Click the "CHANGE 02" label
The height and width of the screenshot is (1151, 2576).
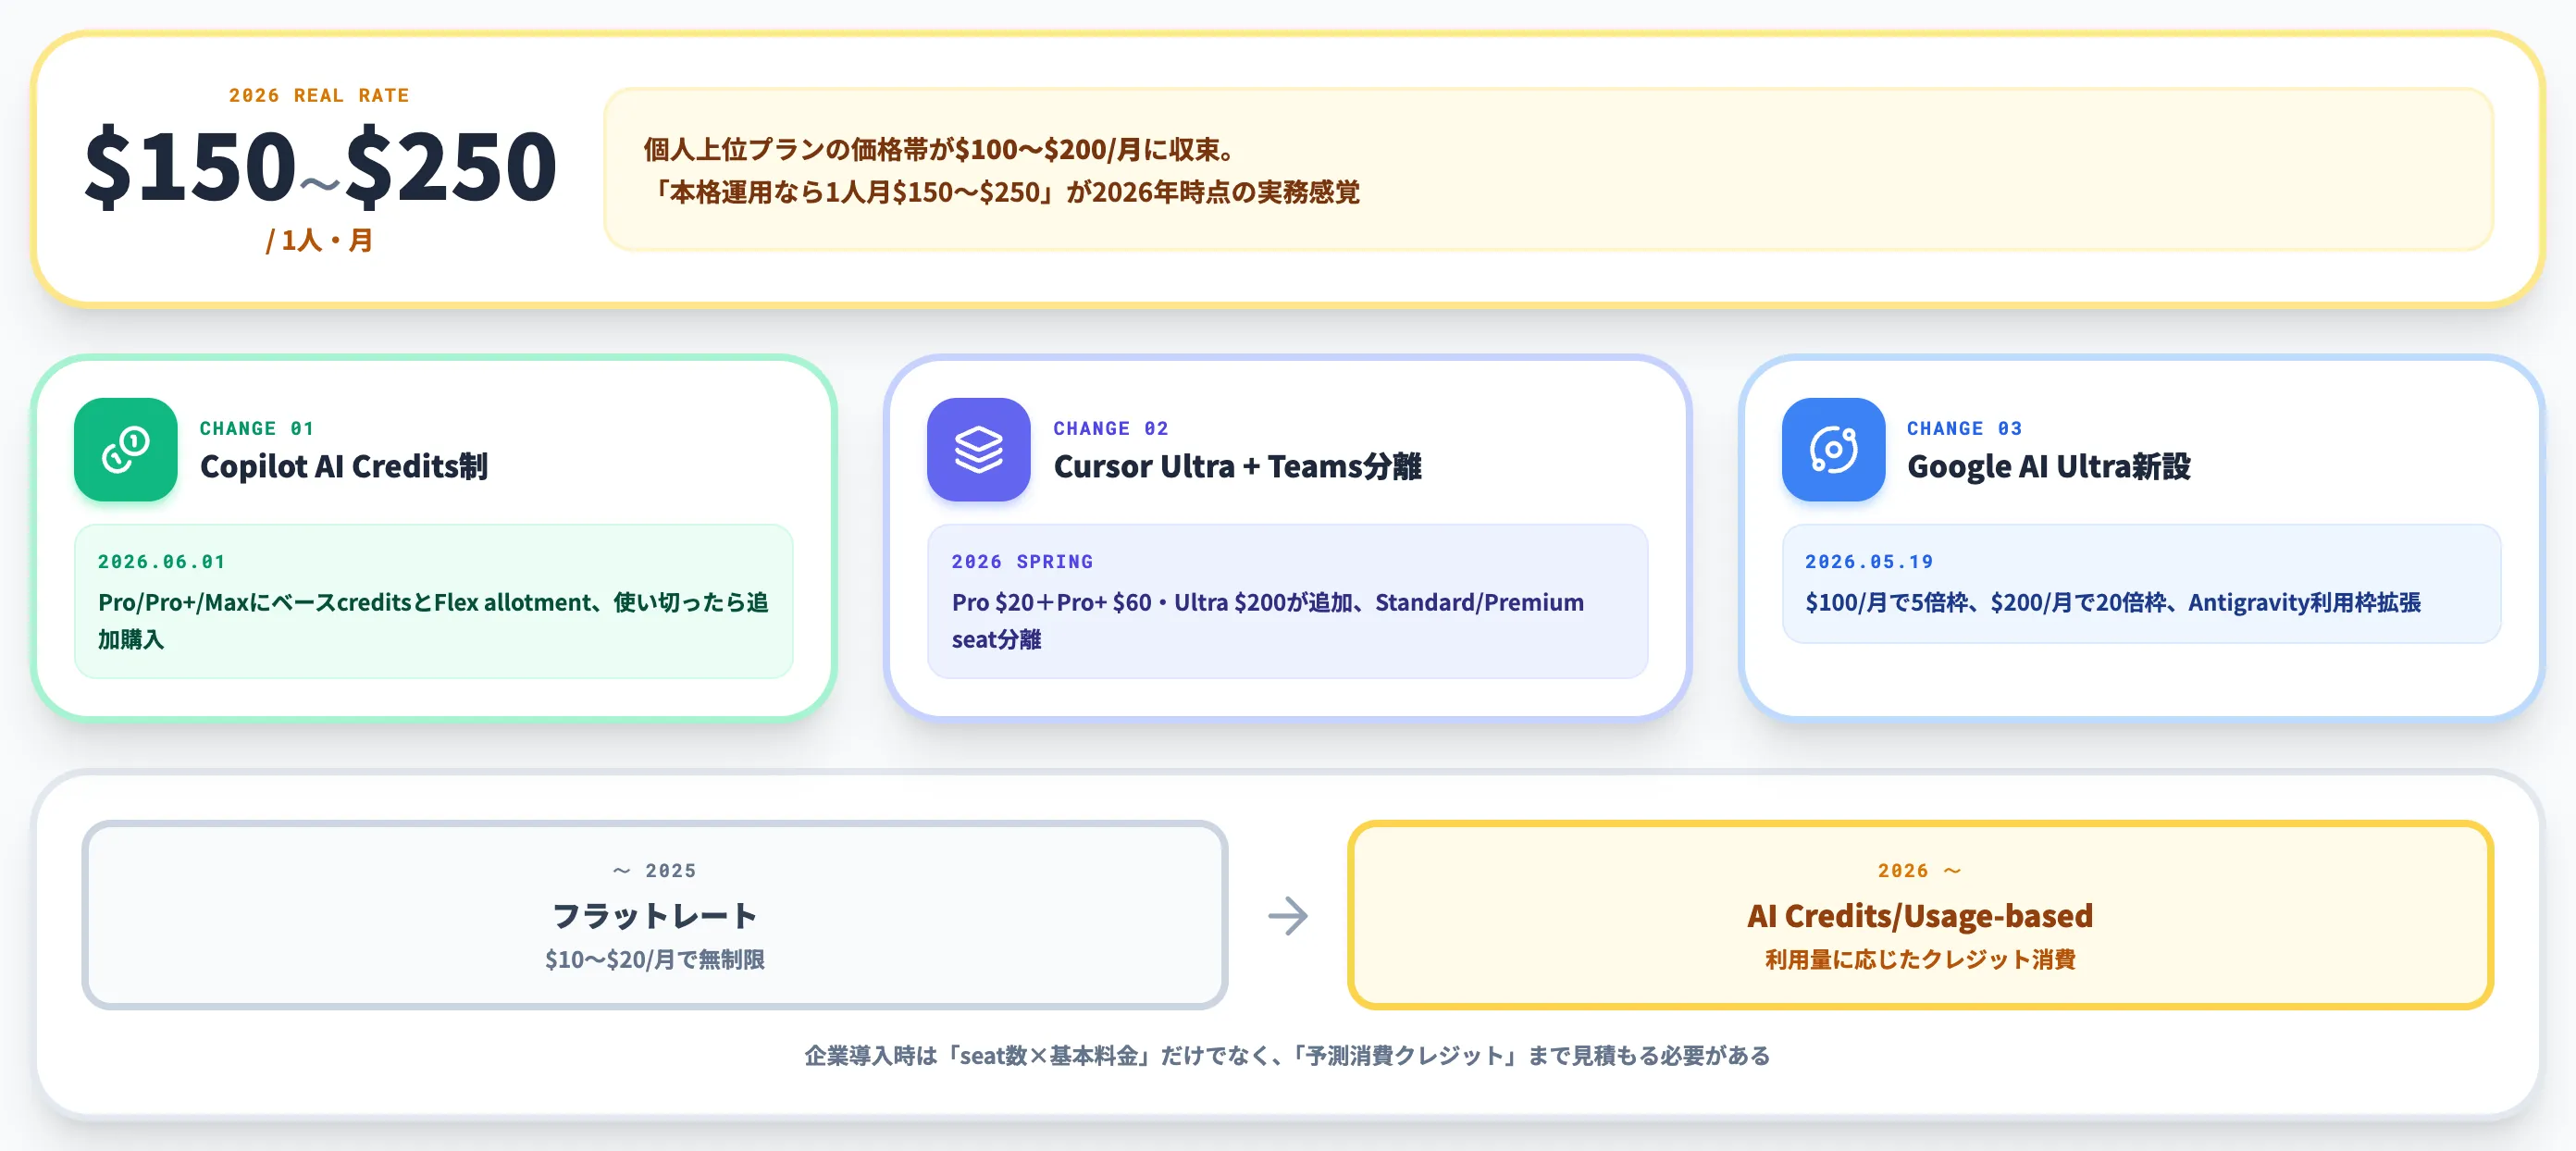[1111, 429]
